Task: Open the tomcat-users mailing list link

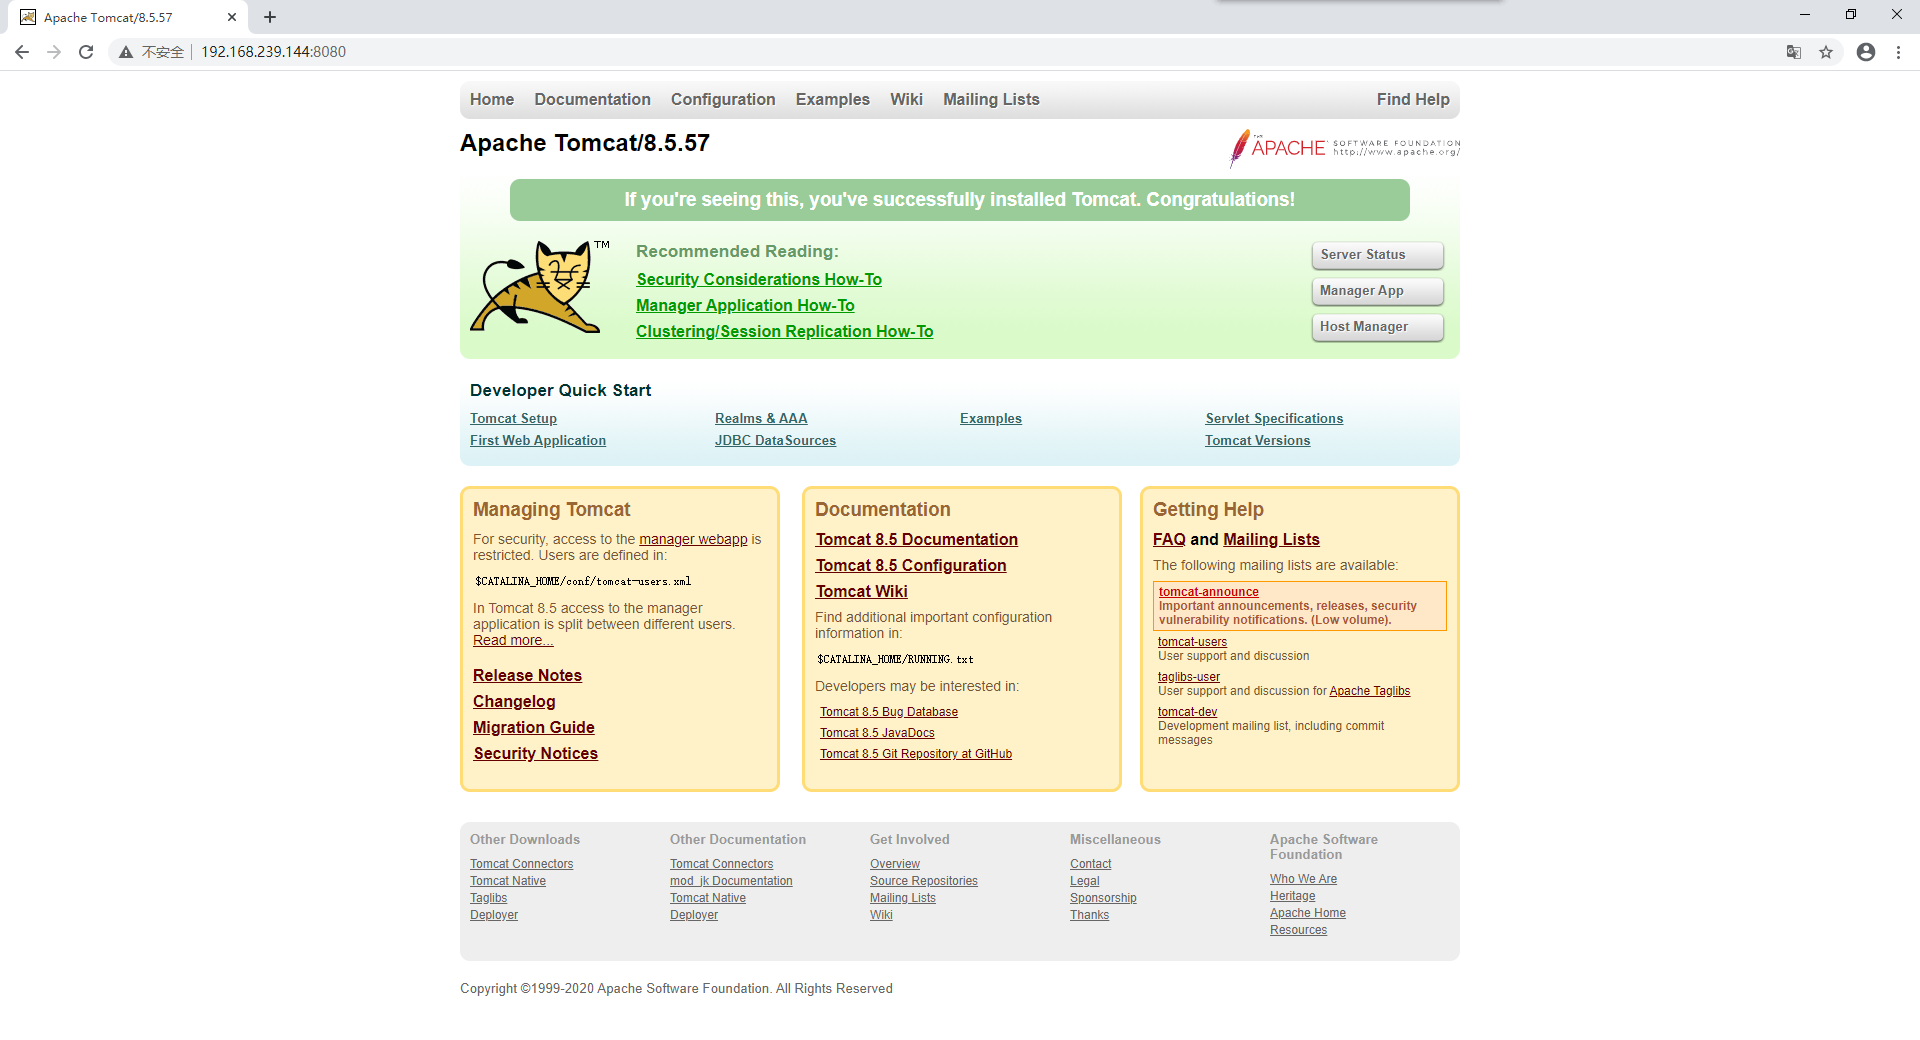Action: pyautogui.click(x=1192, y=643)
